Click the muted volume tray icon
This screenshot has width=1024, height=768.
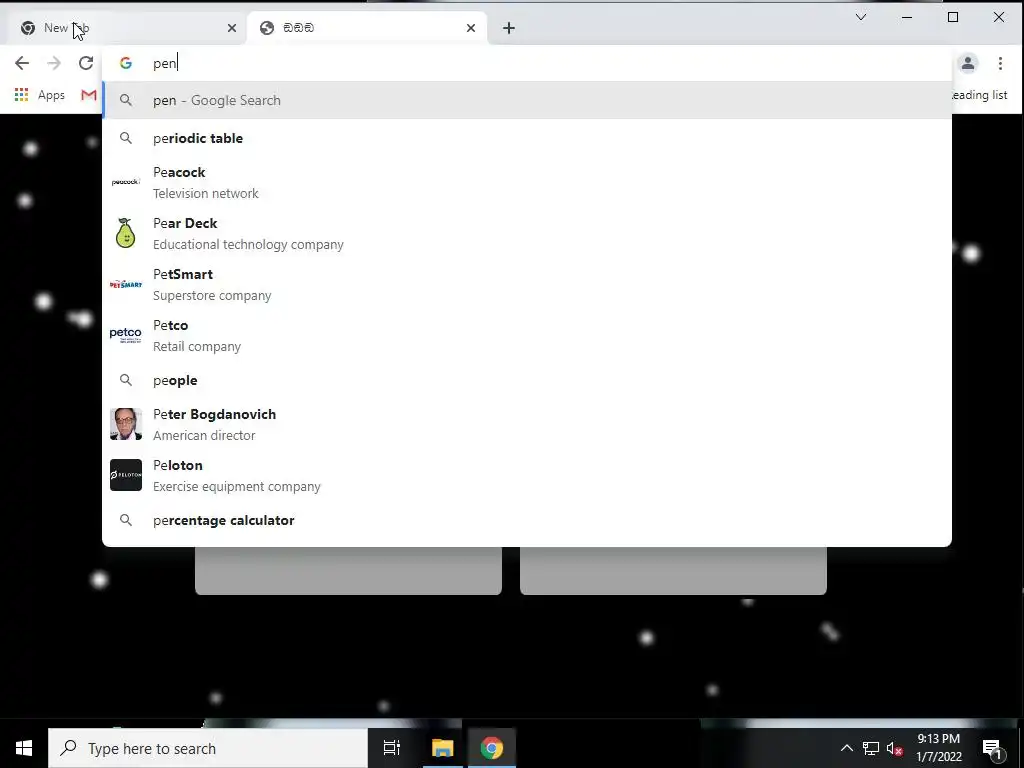(895, 748)
